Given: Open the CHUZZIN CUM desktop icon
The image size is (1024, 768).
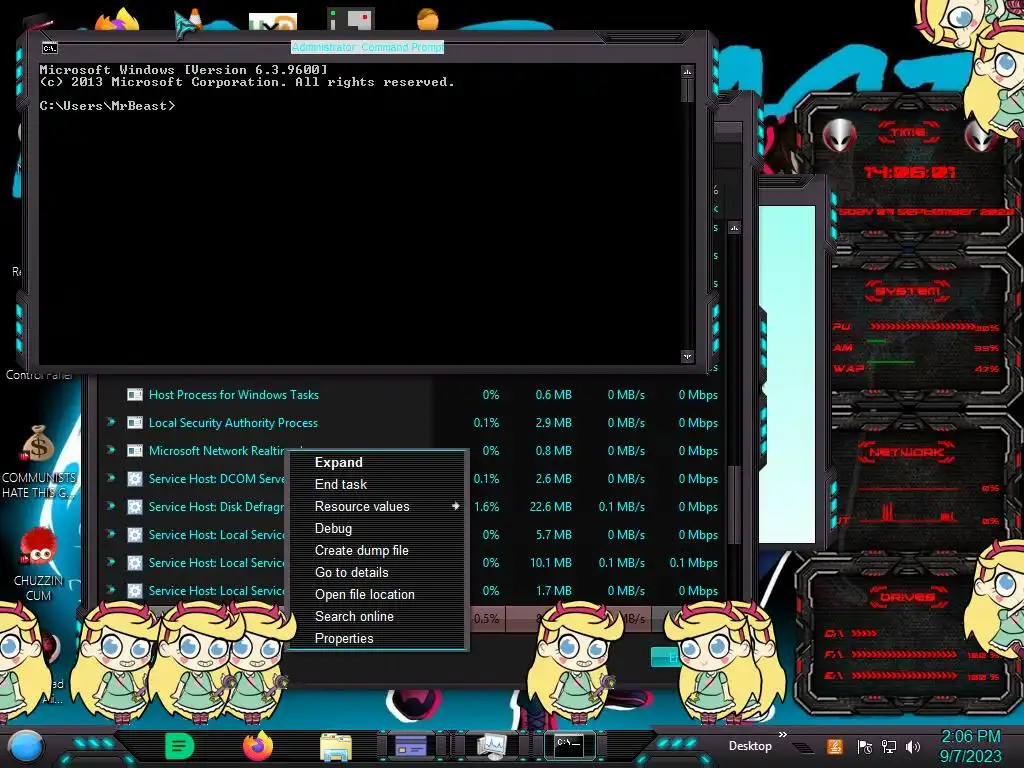Looking at the screenshot, I should 38,547.
